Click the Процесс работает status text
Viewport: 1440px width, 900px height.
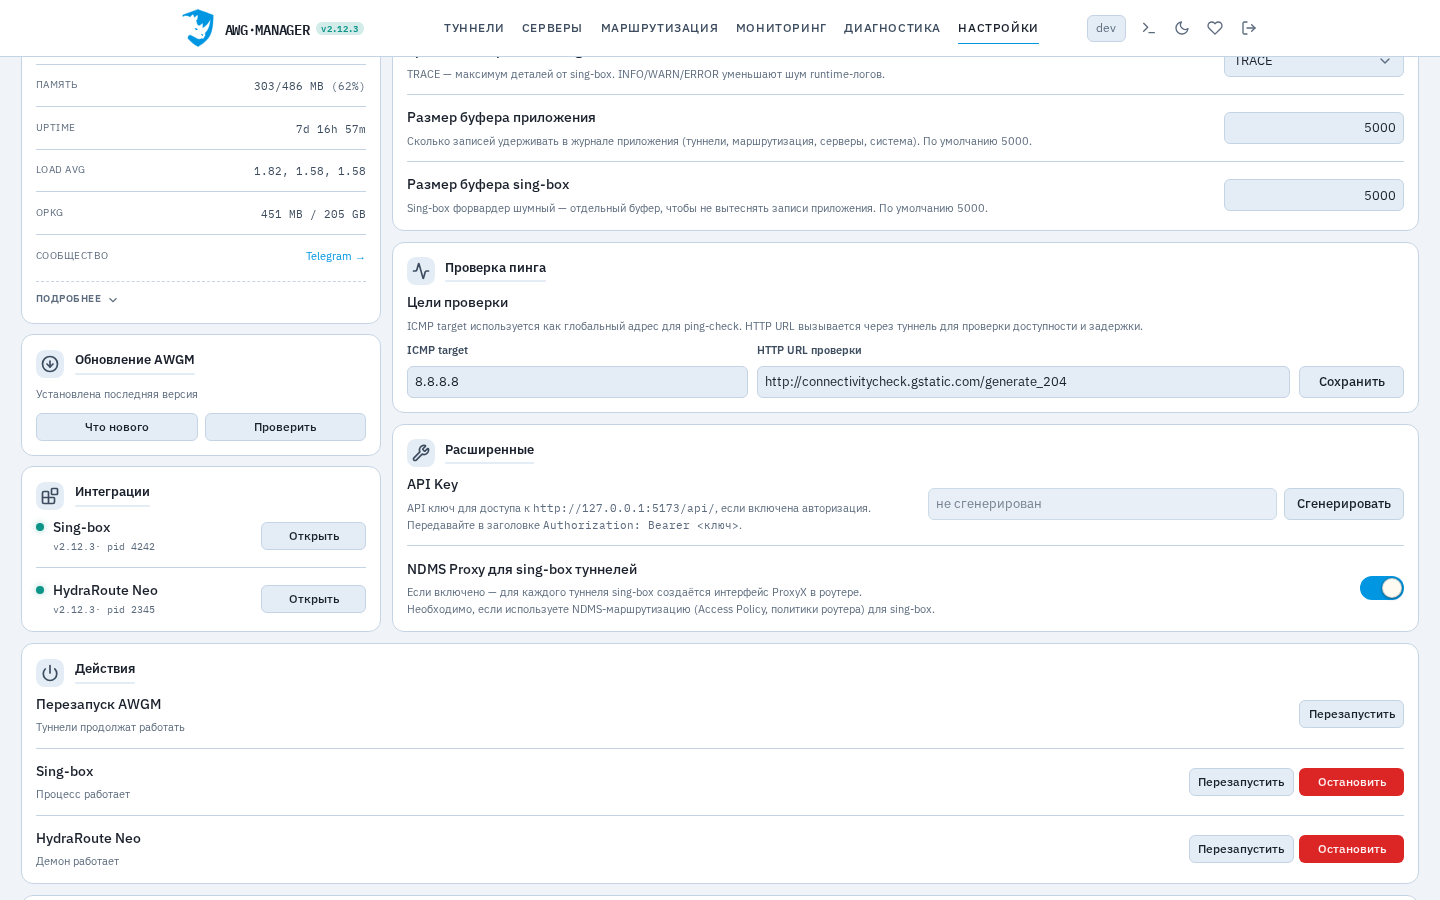coord(83,794)
